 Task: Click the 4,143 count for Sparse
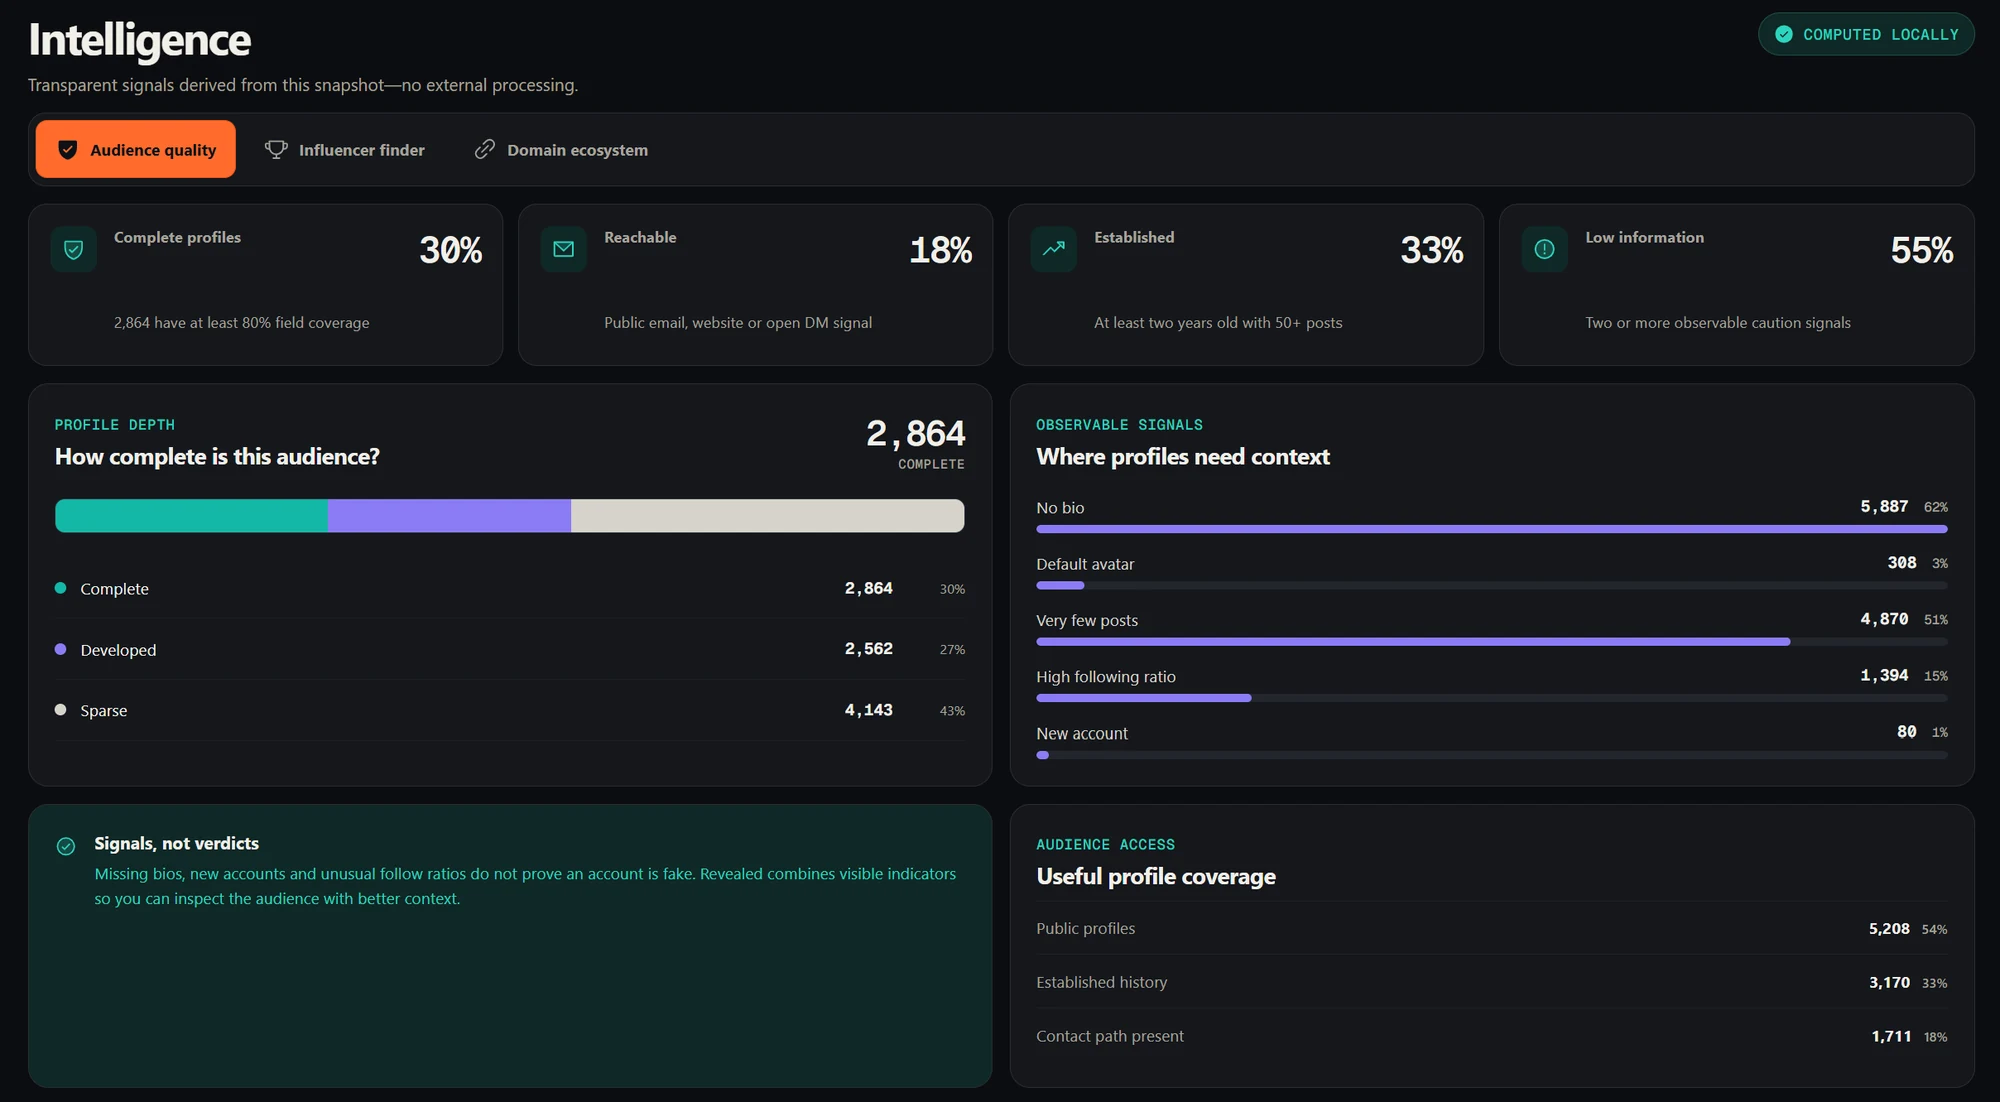pyautogui.click(x=869, y=710)
